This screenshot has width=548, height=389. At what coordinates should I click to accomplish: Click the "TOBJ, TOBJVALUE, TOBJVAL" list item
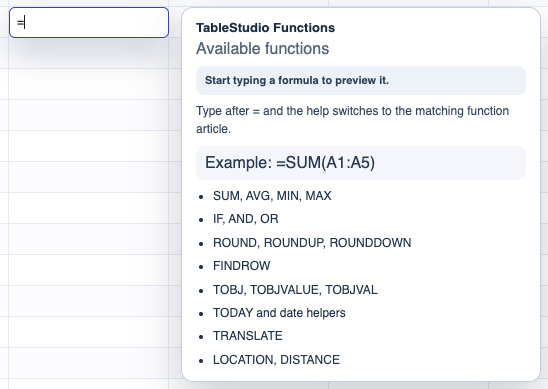coord(295,290)
